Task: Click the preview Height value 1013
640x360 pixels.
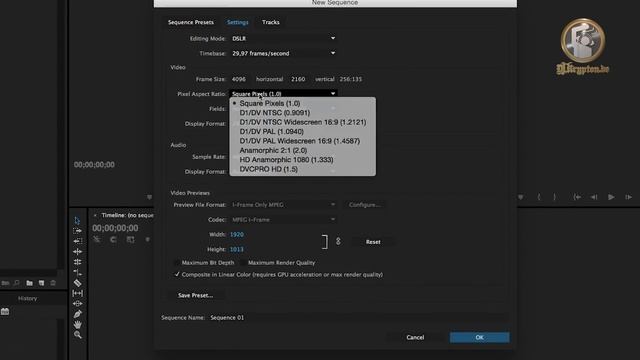Action: 237,249
